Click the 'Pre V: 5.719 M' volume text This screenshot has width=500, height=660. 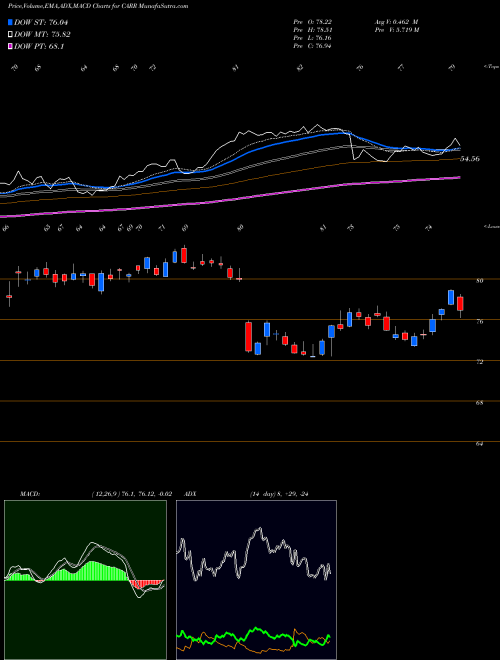click(397, 30)
